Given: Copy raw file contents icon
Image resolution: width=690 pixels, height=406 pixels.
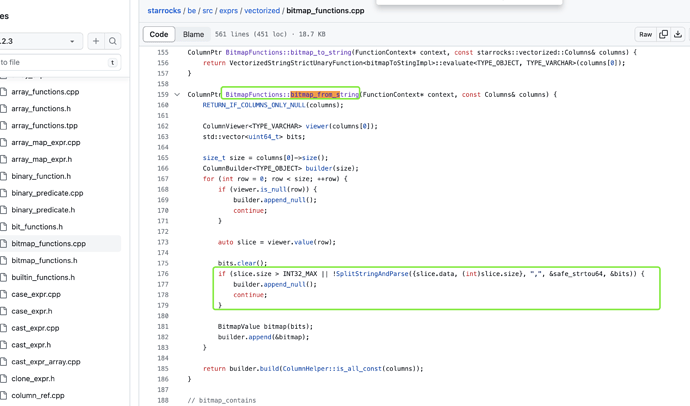Looking at the screenshot, I should 664,34.
